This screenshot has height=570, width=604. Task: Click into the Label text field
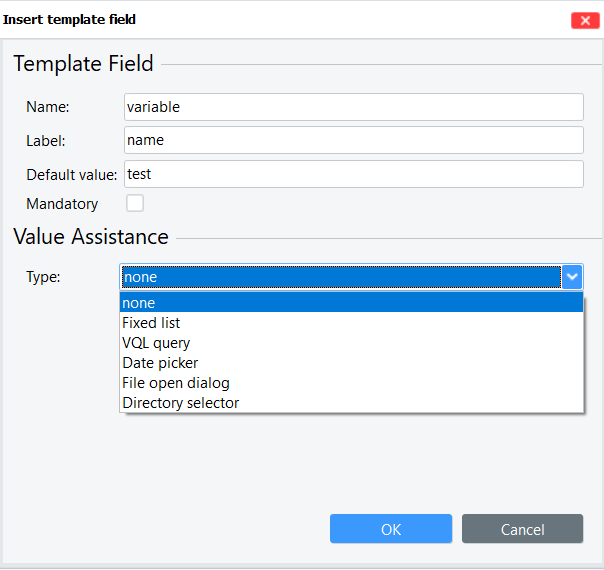click(x=353, y=140)
